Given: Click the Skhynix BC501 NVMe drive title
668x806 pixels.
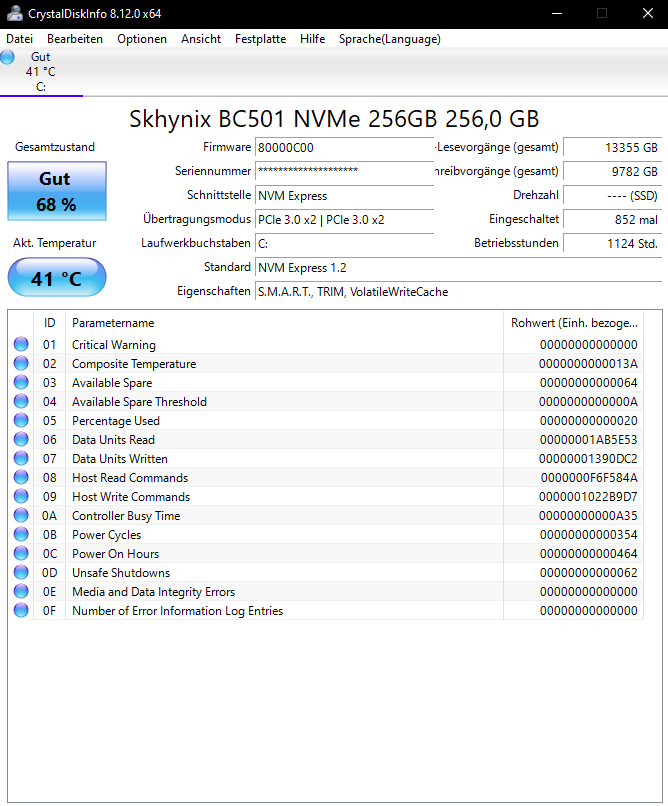Looking at the screenshot, I should pyautogui.click(x=334, y=119).
